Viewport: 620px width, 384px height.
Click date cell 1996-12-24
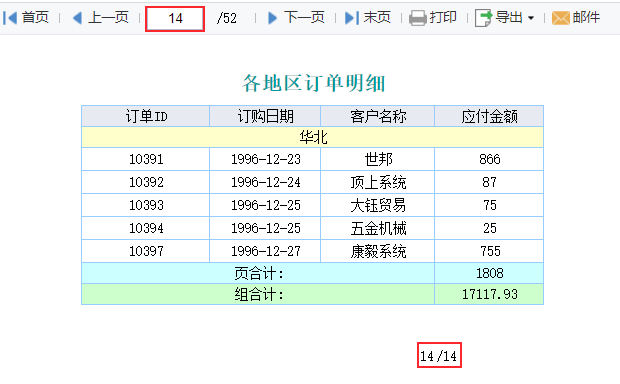tap(265, 182)
